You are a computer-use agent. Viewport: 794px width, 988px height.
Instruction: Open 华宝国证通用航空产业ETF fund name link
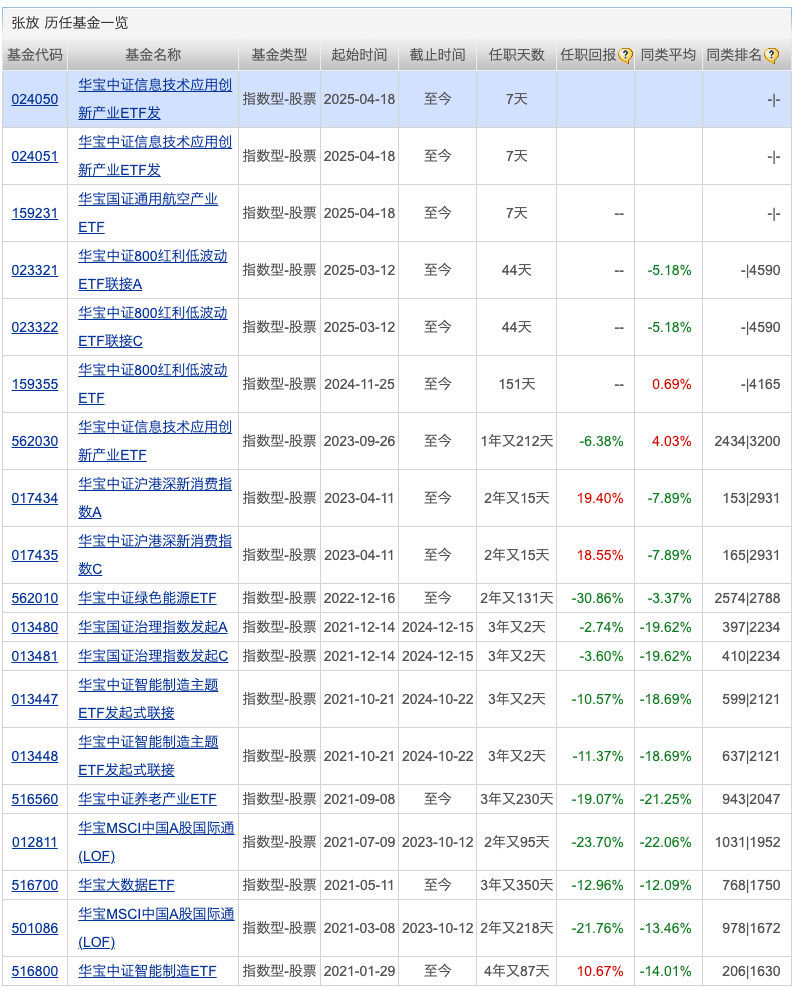148,213
